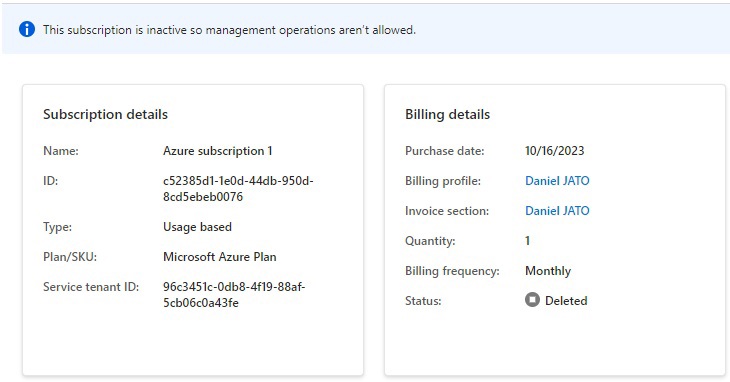Image resolution: width=730 pixels, height=382 pixels.
Task: Click the Quantity: label
Action: coord(430,241)
